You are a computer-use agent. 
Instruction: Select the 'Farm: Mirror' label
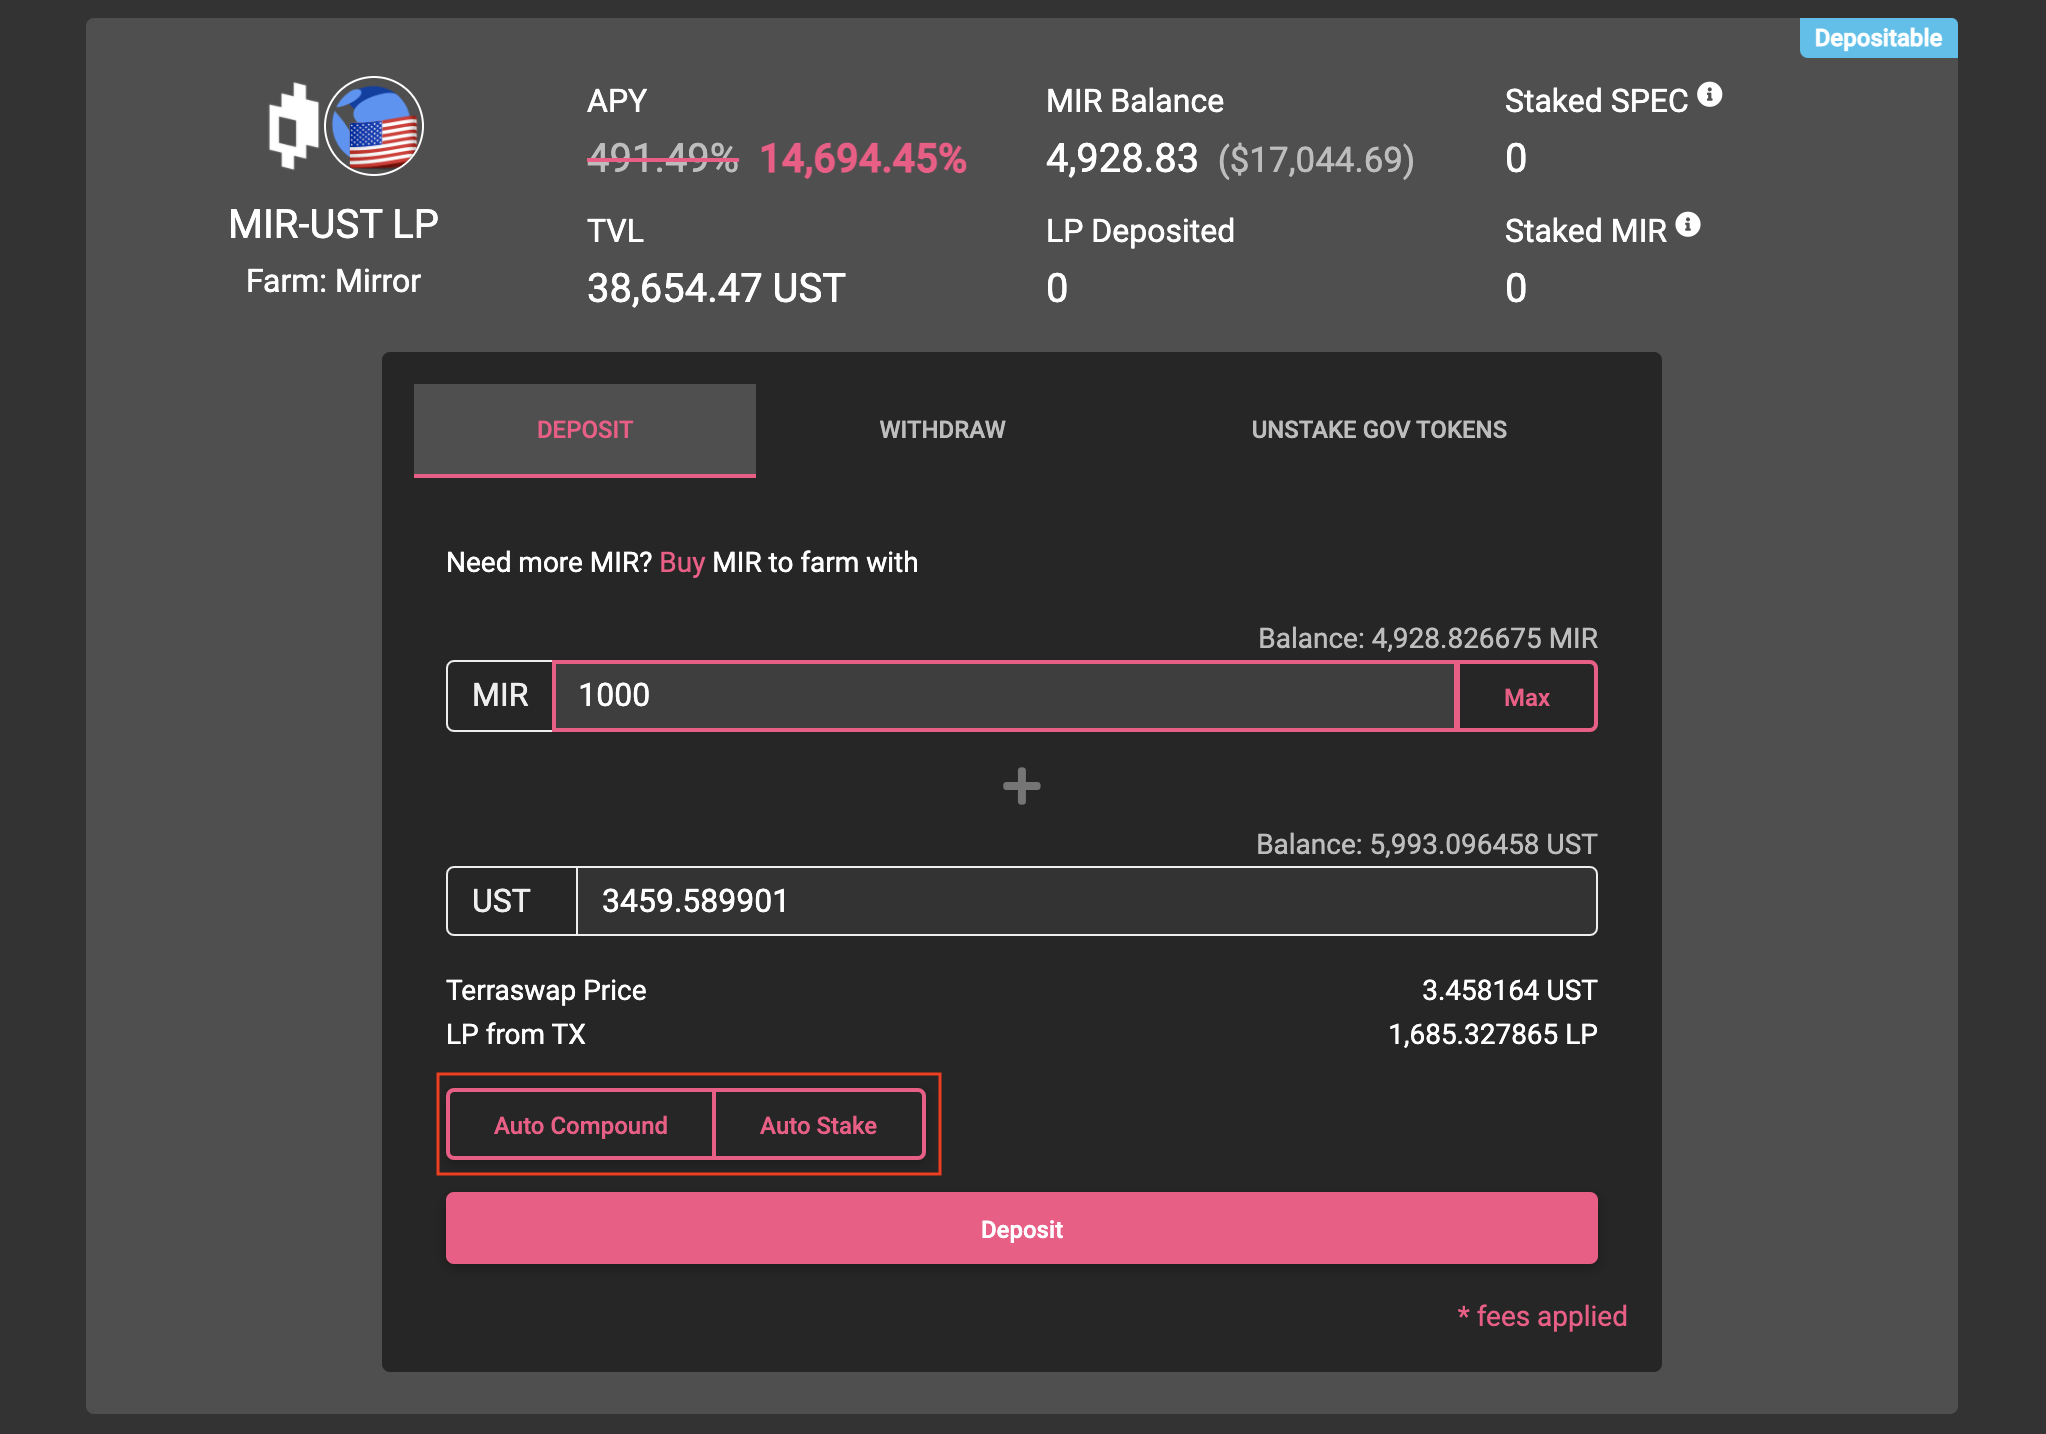(x=334, y=281)
